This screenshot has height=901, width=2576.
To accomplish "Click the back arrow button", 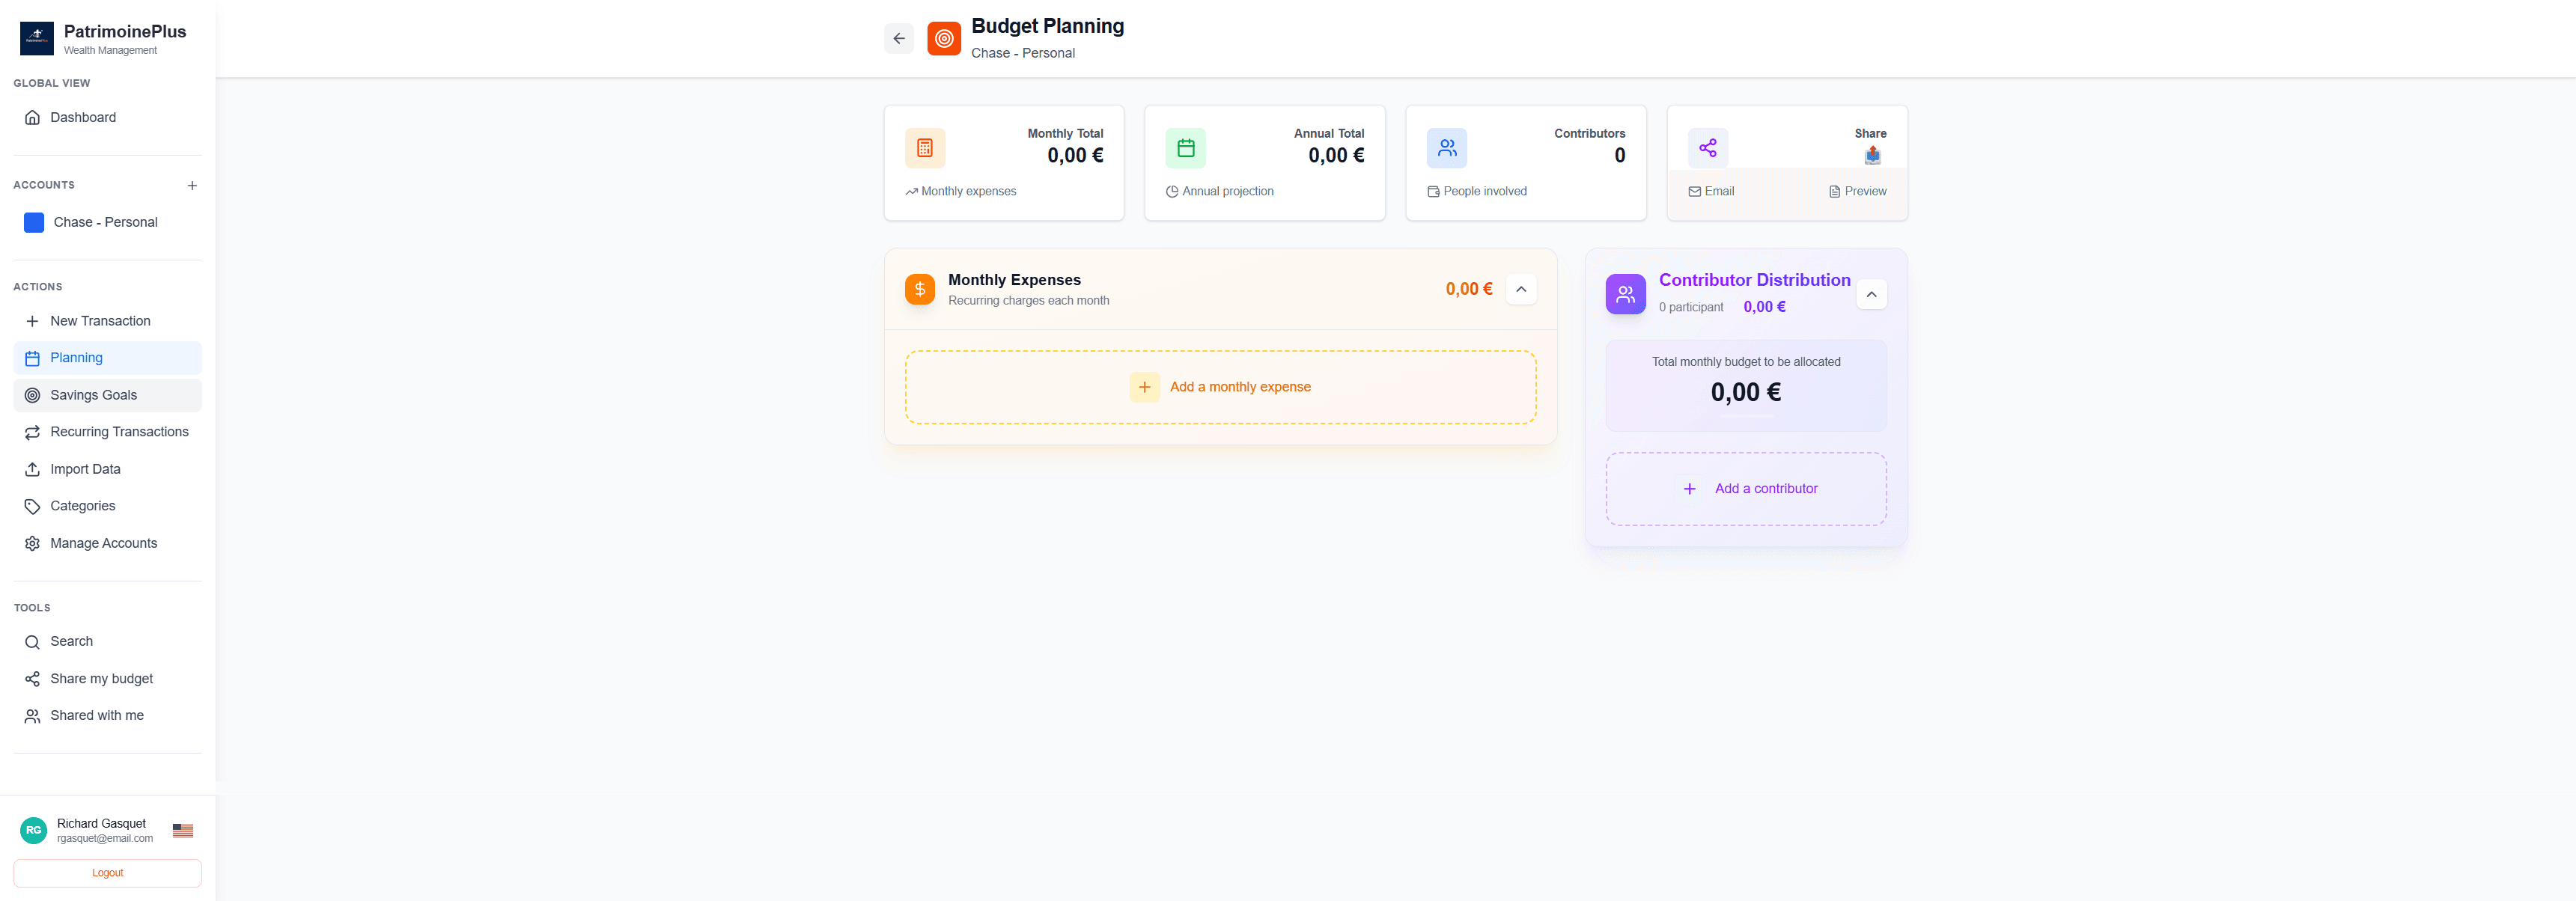I will coord(898,38).
